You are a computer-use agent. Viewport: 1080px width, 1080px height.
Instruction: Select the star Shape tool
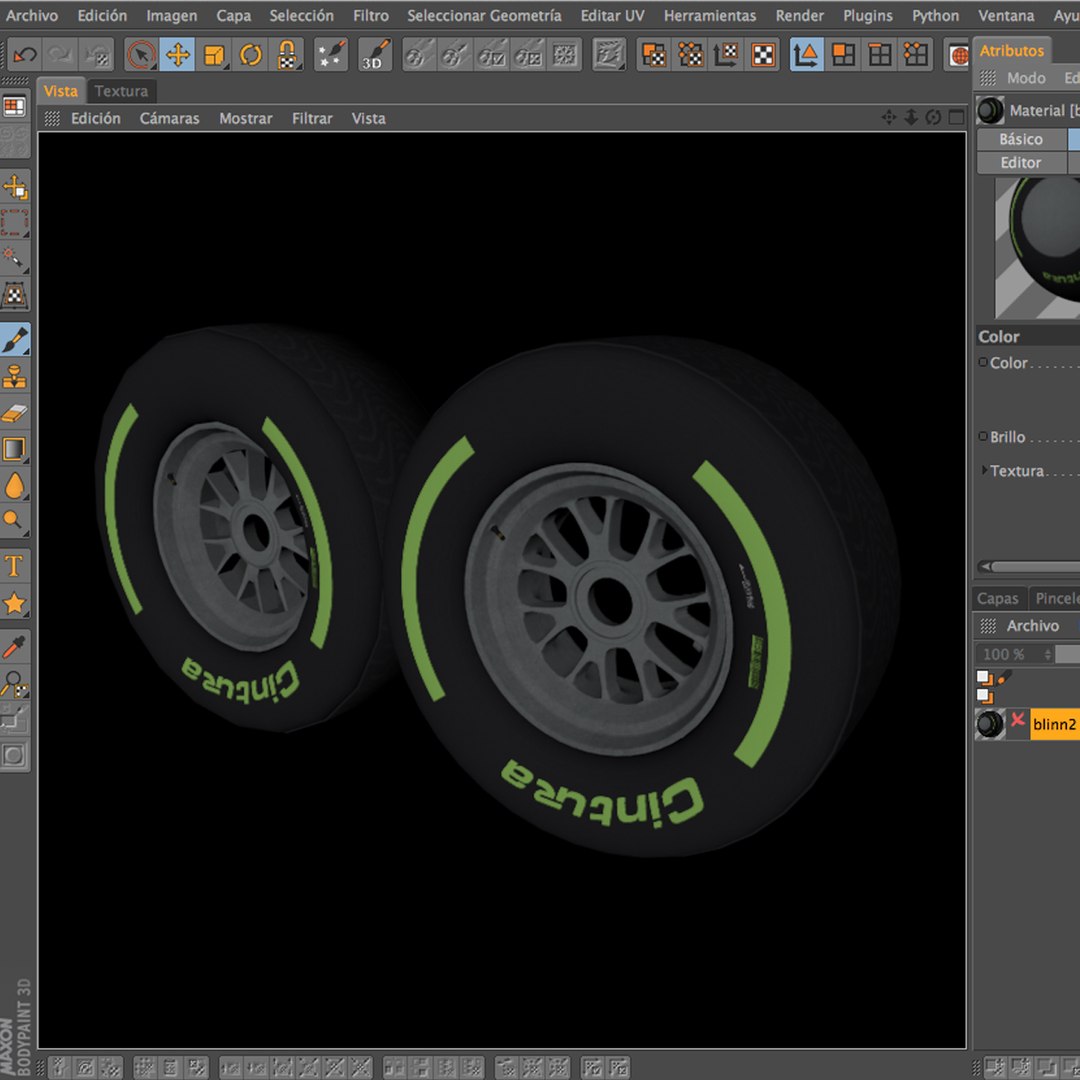[x=14, y=603]
